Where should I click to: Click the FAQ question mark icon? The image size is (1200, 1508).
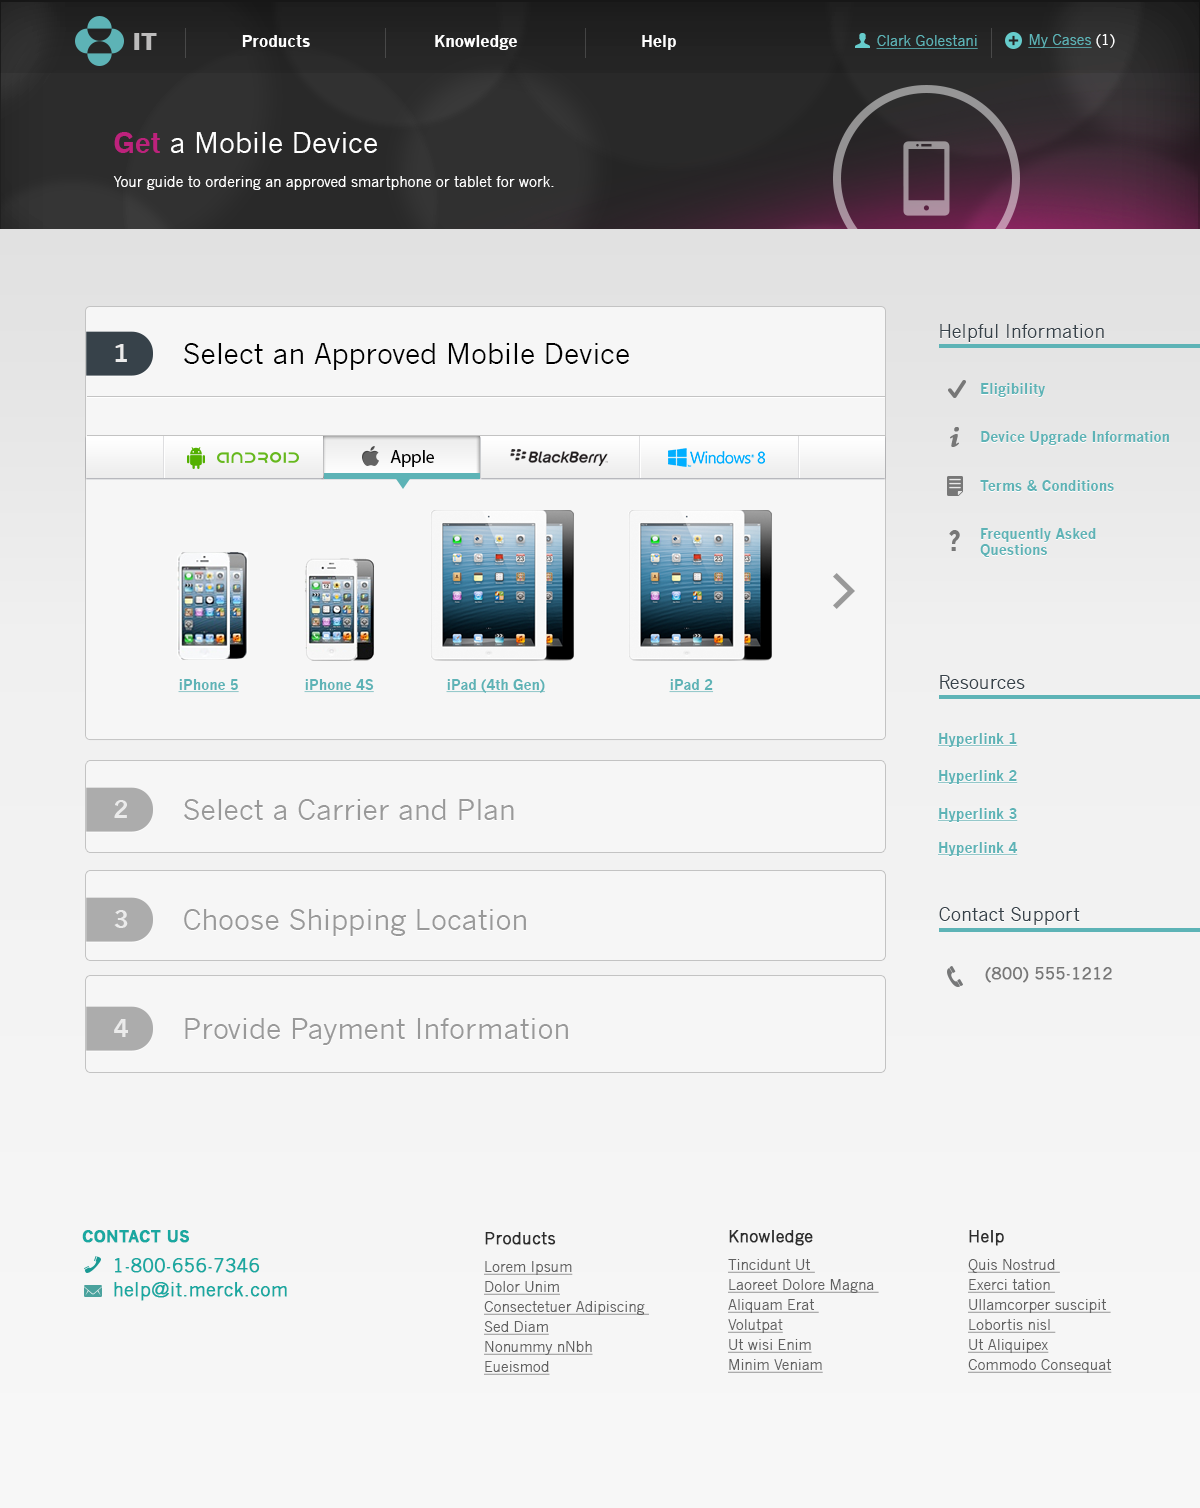[955, 541]
